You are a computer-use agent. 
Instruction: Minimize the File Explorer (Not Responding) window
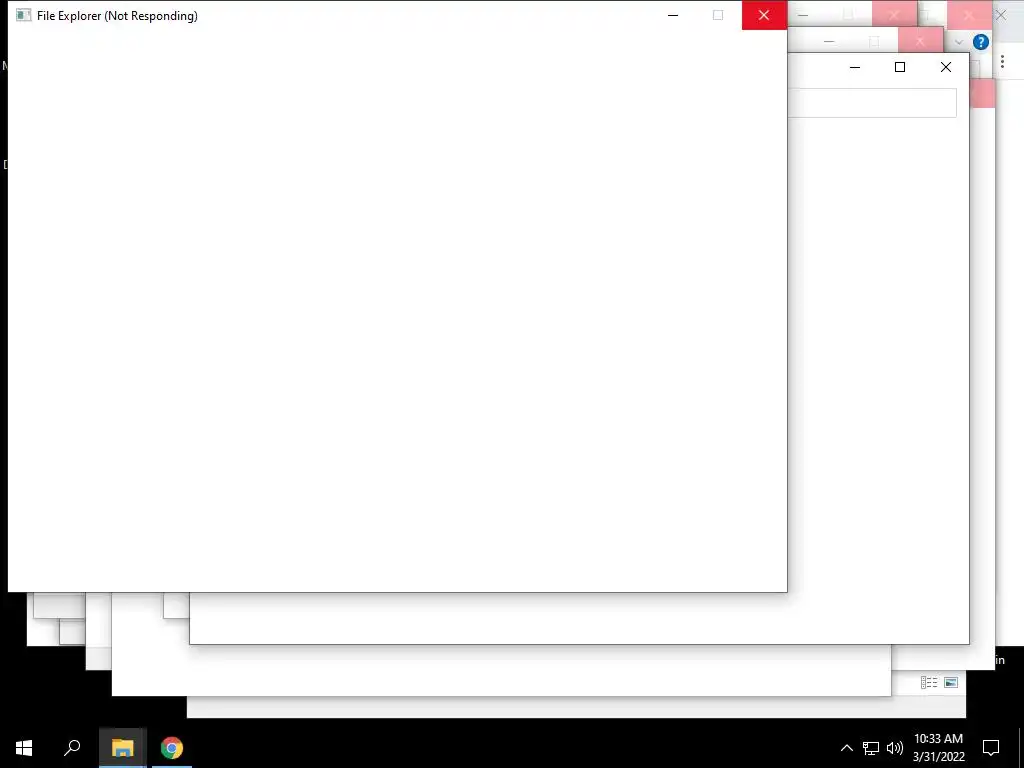point(673,15)
